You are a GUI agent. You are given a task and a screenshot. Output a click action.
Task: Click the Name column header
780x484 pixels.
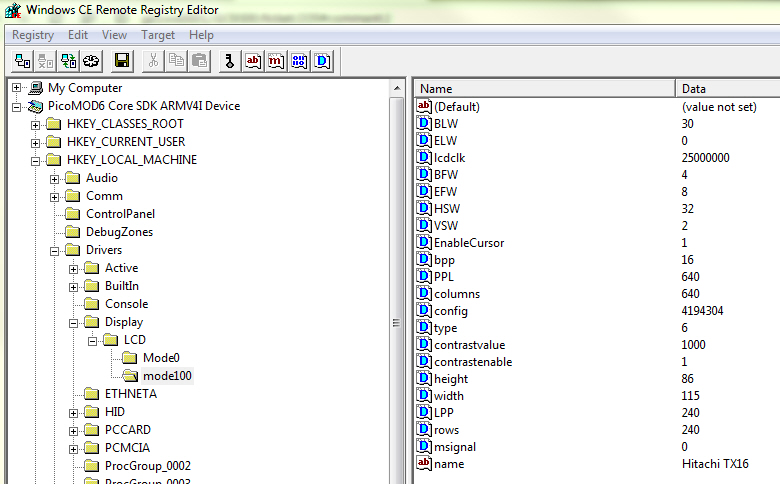543,89
